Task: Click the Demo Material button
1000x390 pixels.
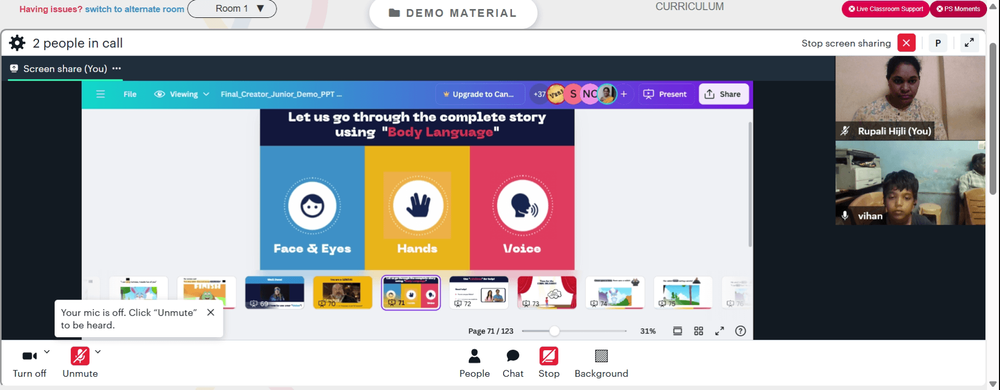Action: coord(453,13)
